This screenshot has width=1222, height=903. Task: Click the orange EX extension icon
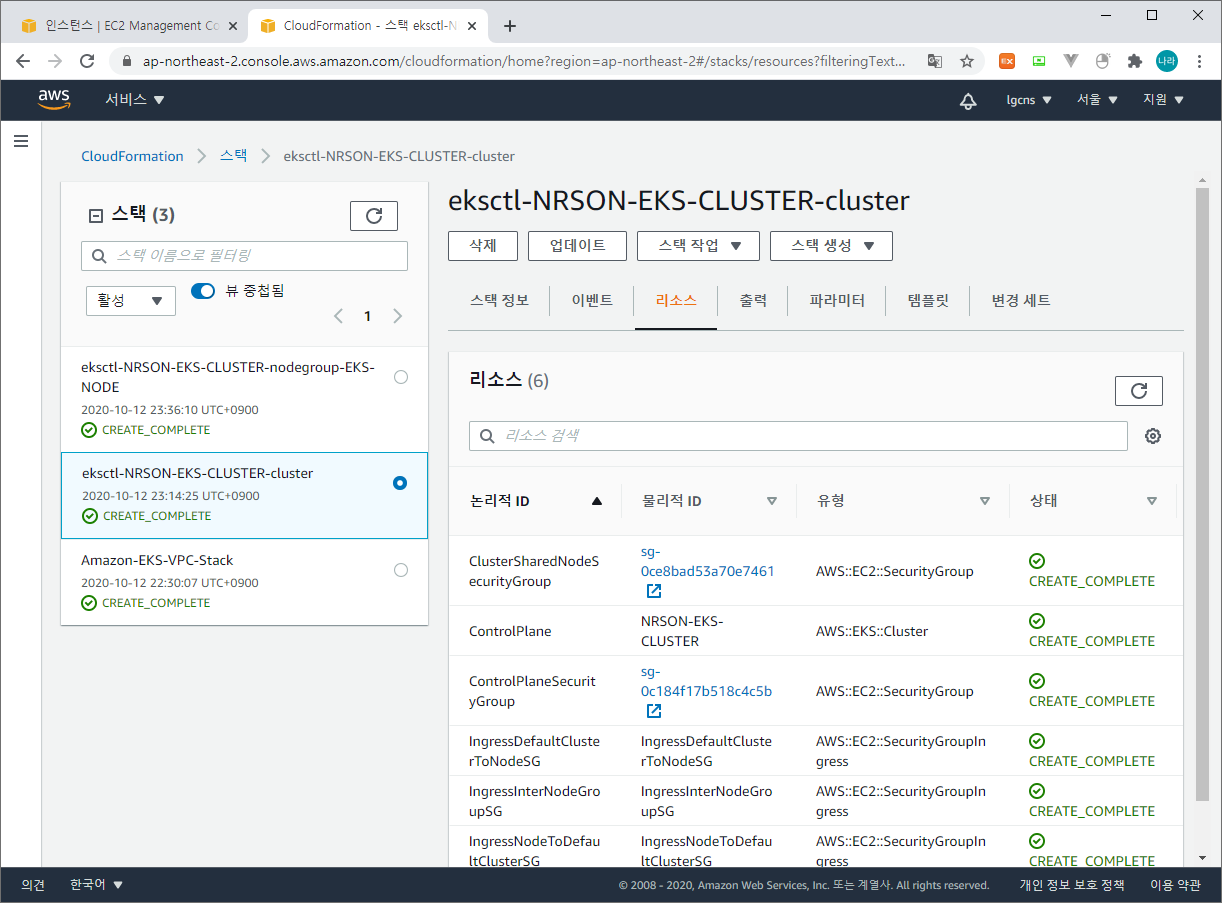(x=1007, y=61)
